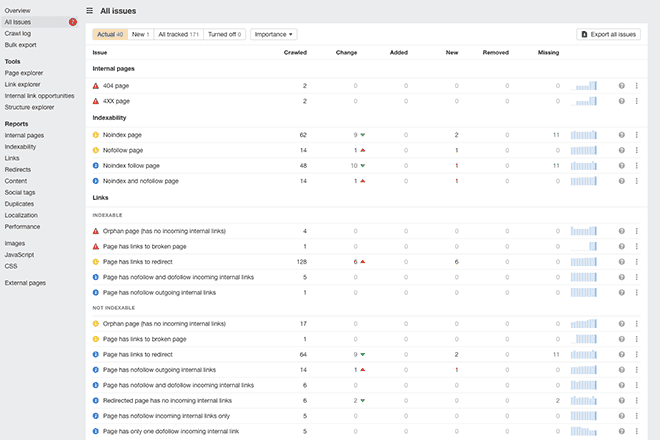
Task: Open the 4XX page issue
Action: click(116, 101)
